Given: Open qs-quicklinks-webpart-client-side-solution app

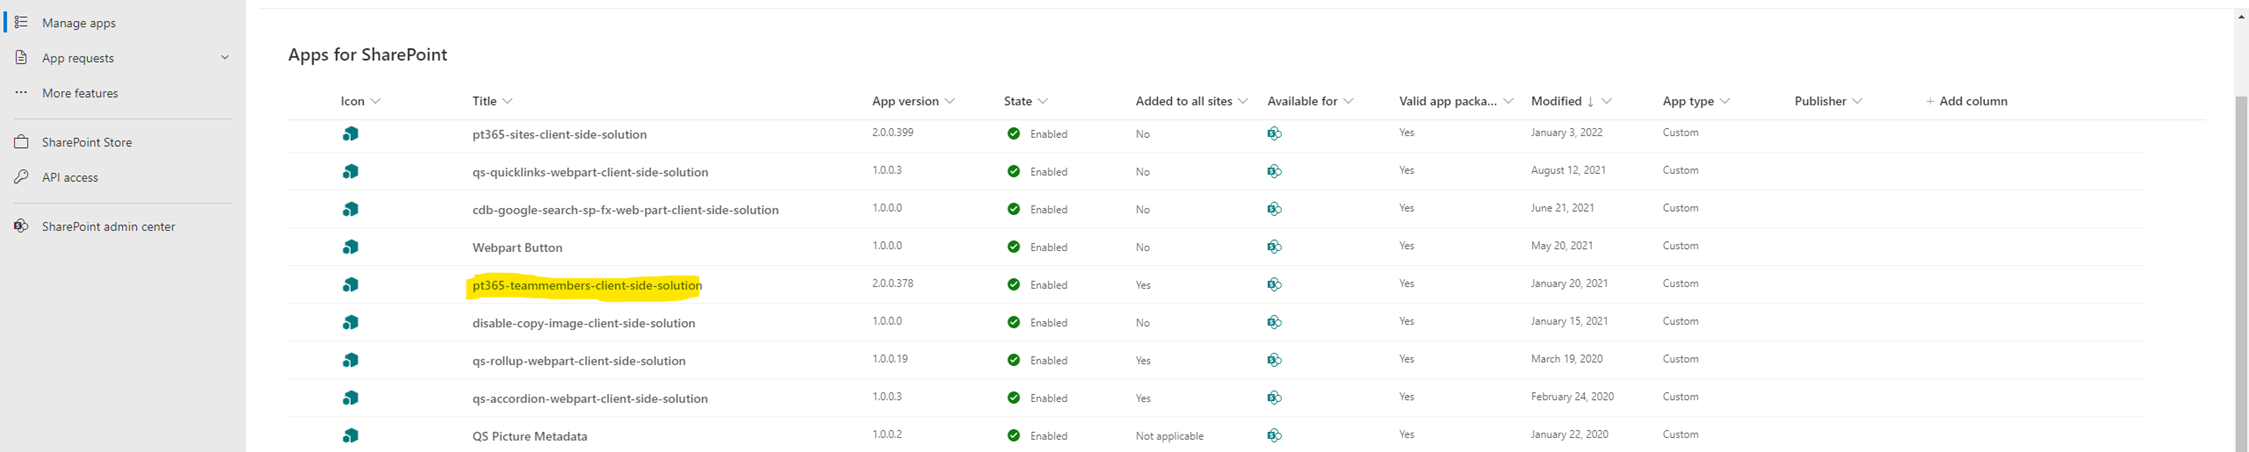Looking at the screenshot, I should (590, 172).
